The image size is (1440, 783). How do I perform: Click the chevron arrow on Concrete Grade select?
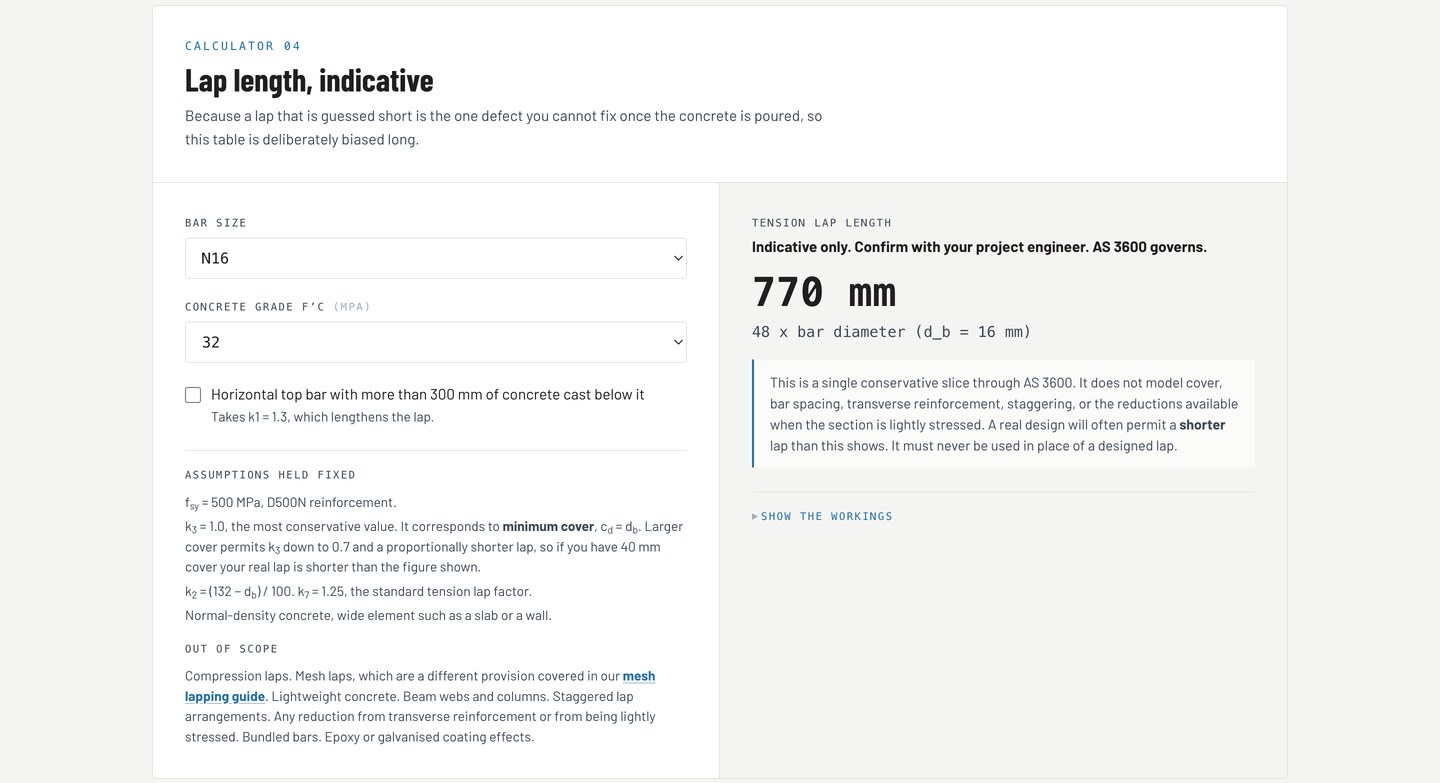pyautogui.click(x=678, y=342)
